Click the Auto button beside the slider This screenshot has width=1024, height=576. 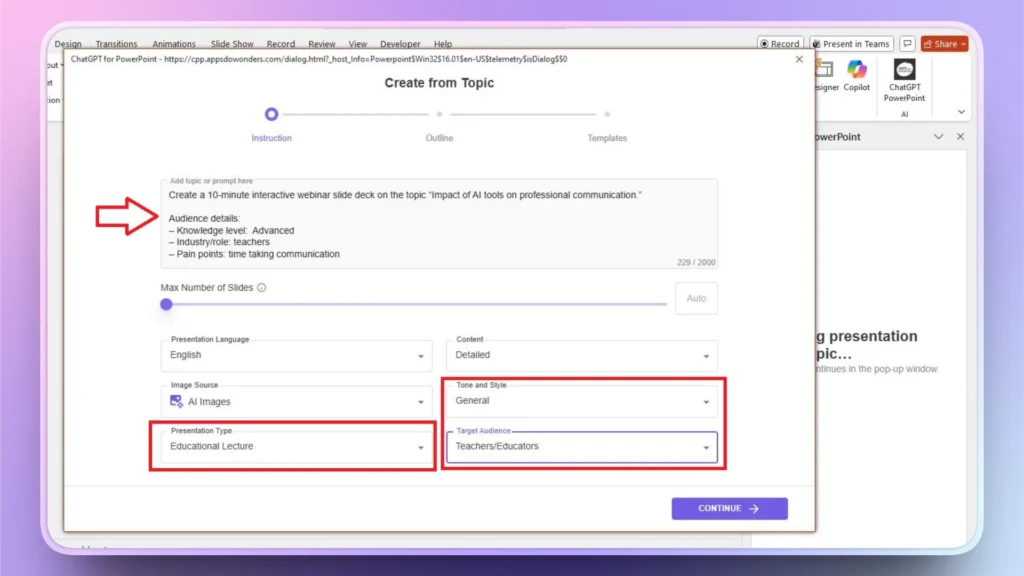pos(696,298)
